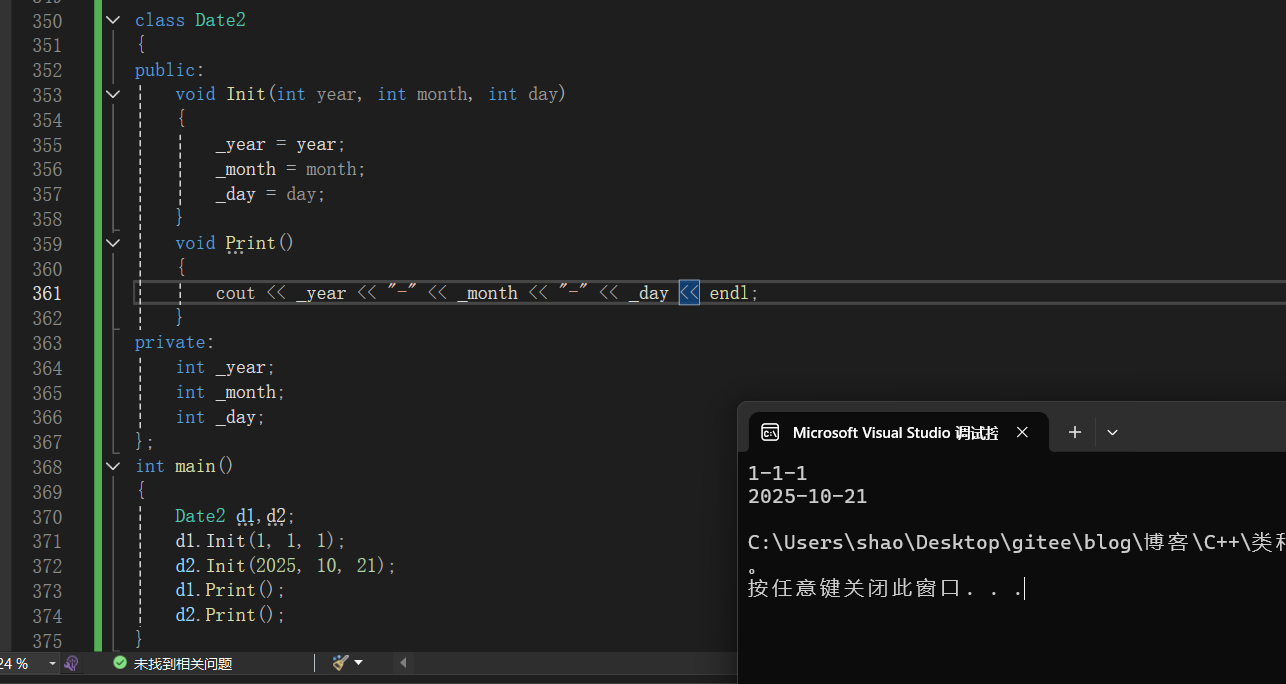Click the d1.Init(1, 1, 1); line
The height and width of the screenshot is (684, 1286).
260,541
